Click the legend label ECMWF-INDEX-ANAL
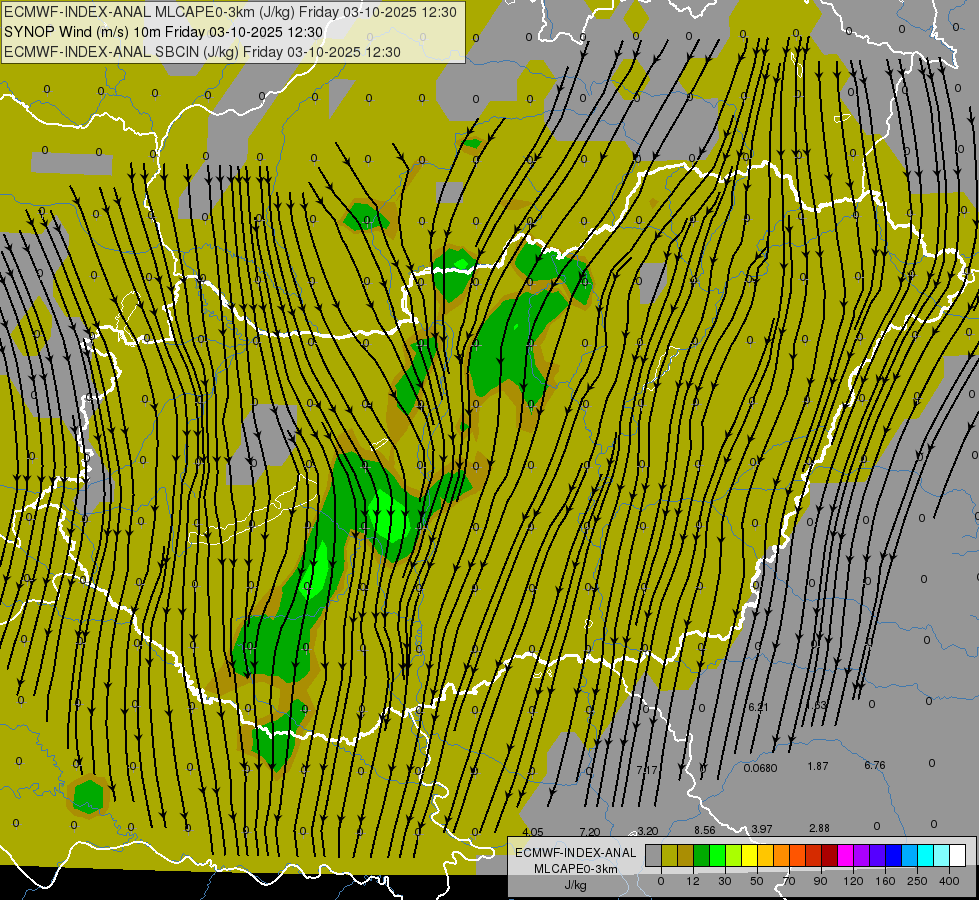The width and height of the screenshot is (979, 900). [x=576, y=853]
